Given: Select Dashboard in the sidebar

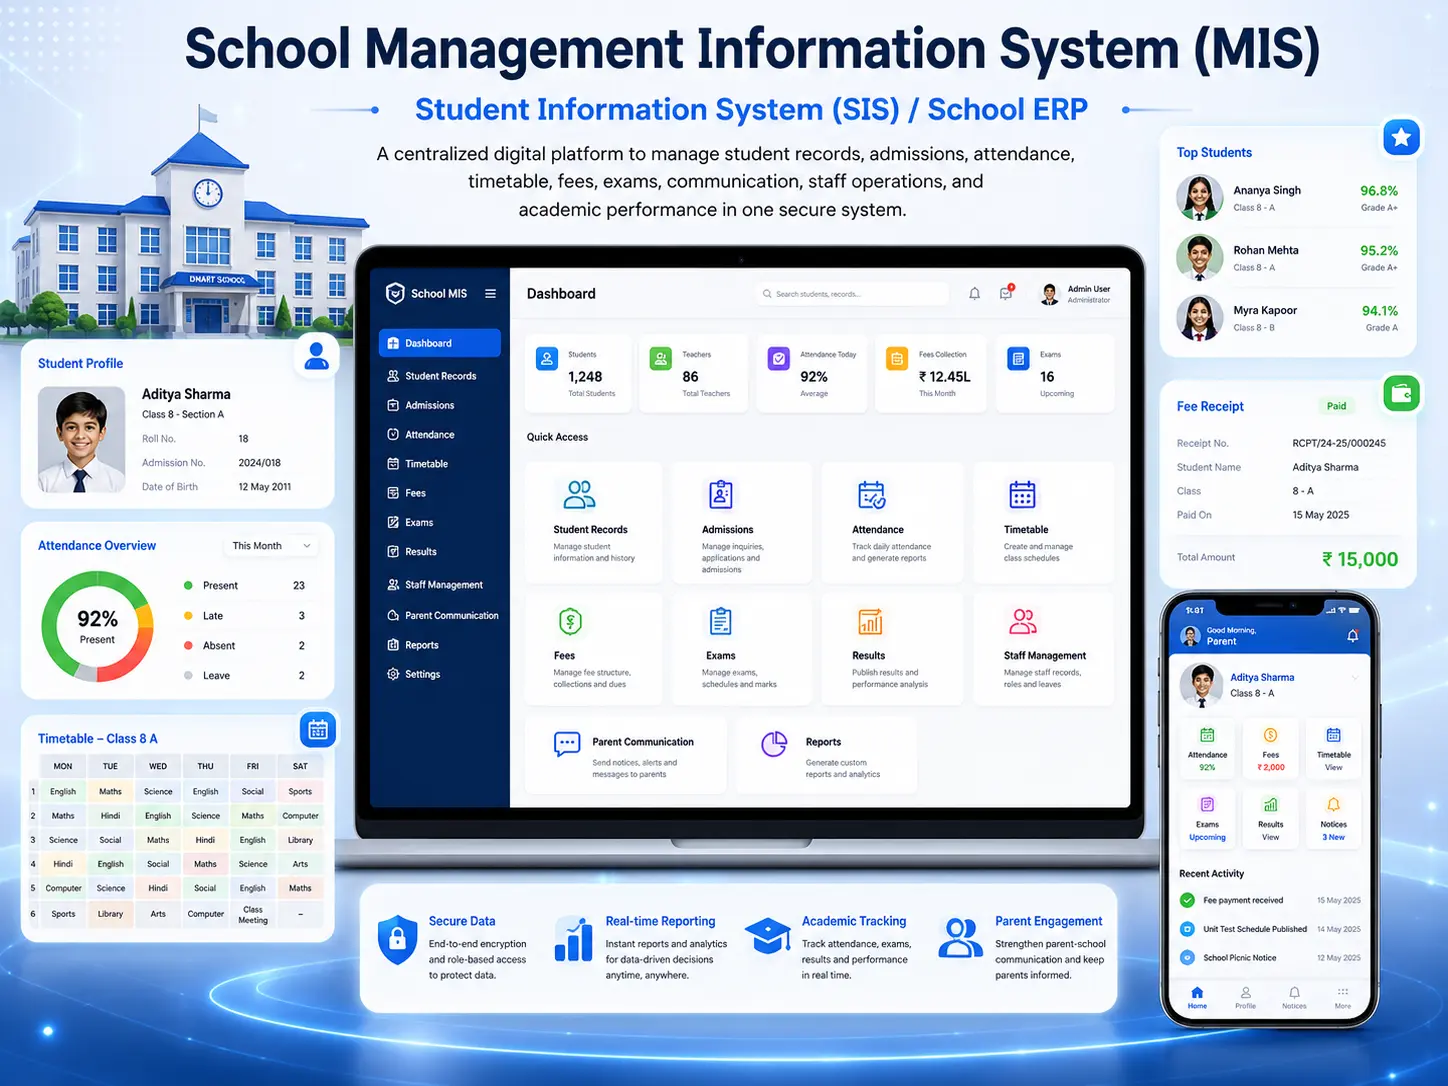Looking at the screenshot, I should [x=440, y=343].
